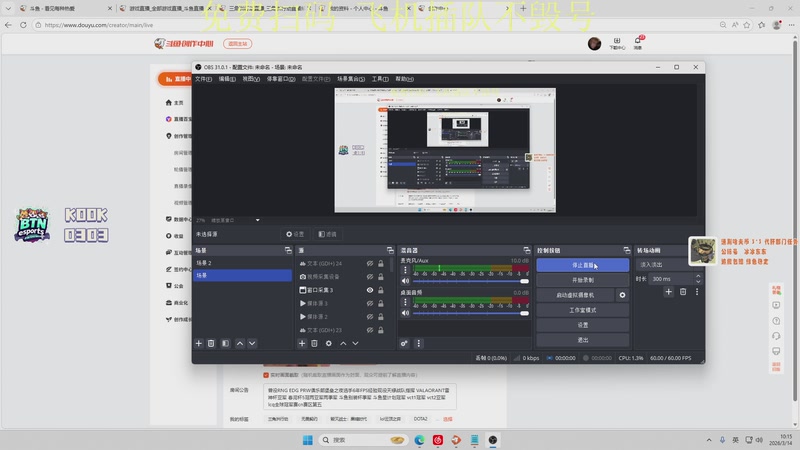Unlock 窗口采集 3 source
800x450 pixels.
pos(381,290)
